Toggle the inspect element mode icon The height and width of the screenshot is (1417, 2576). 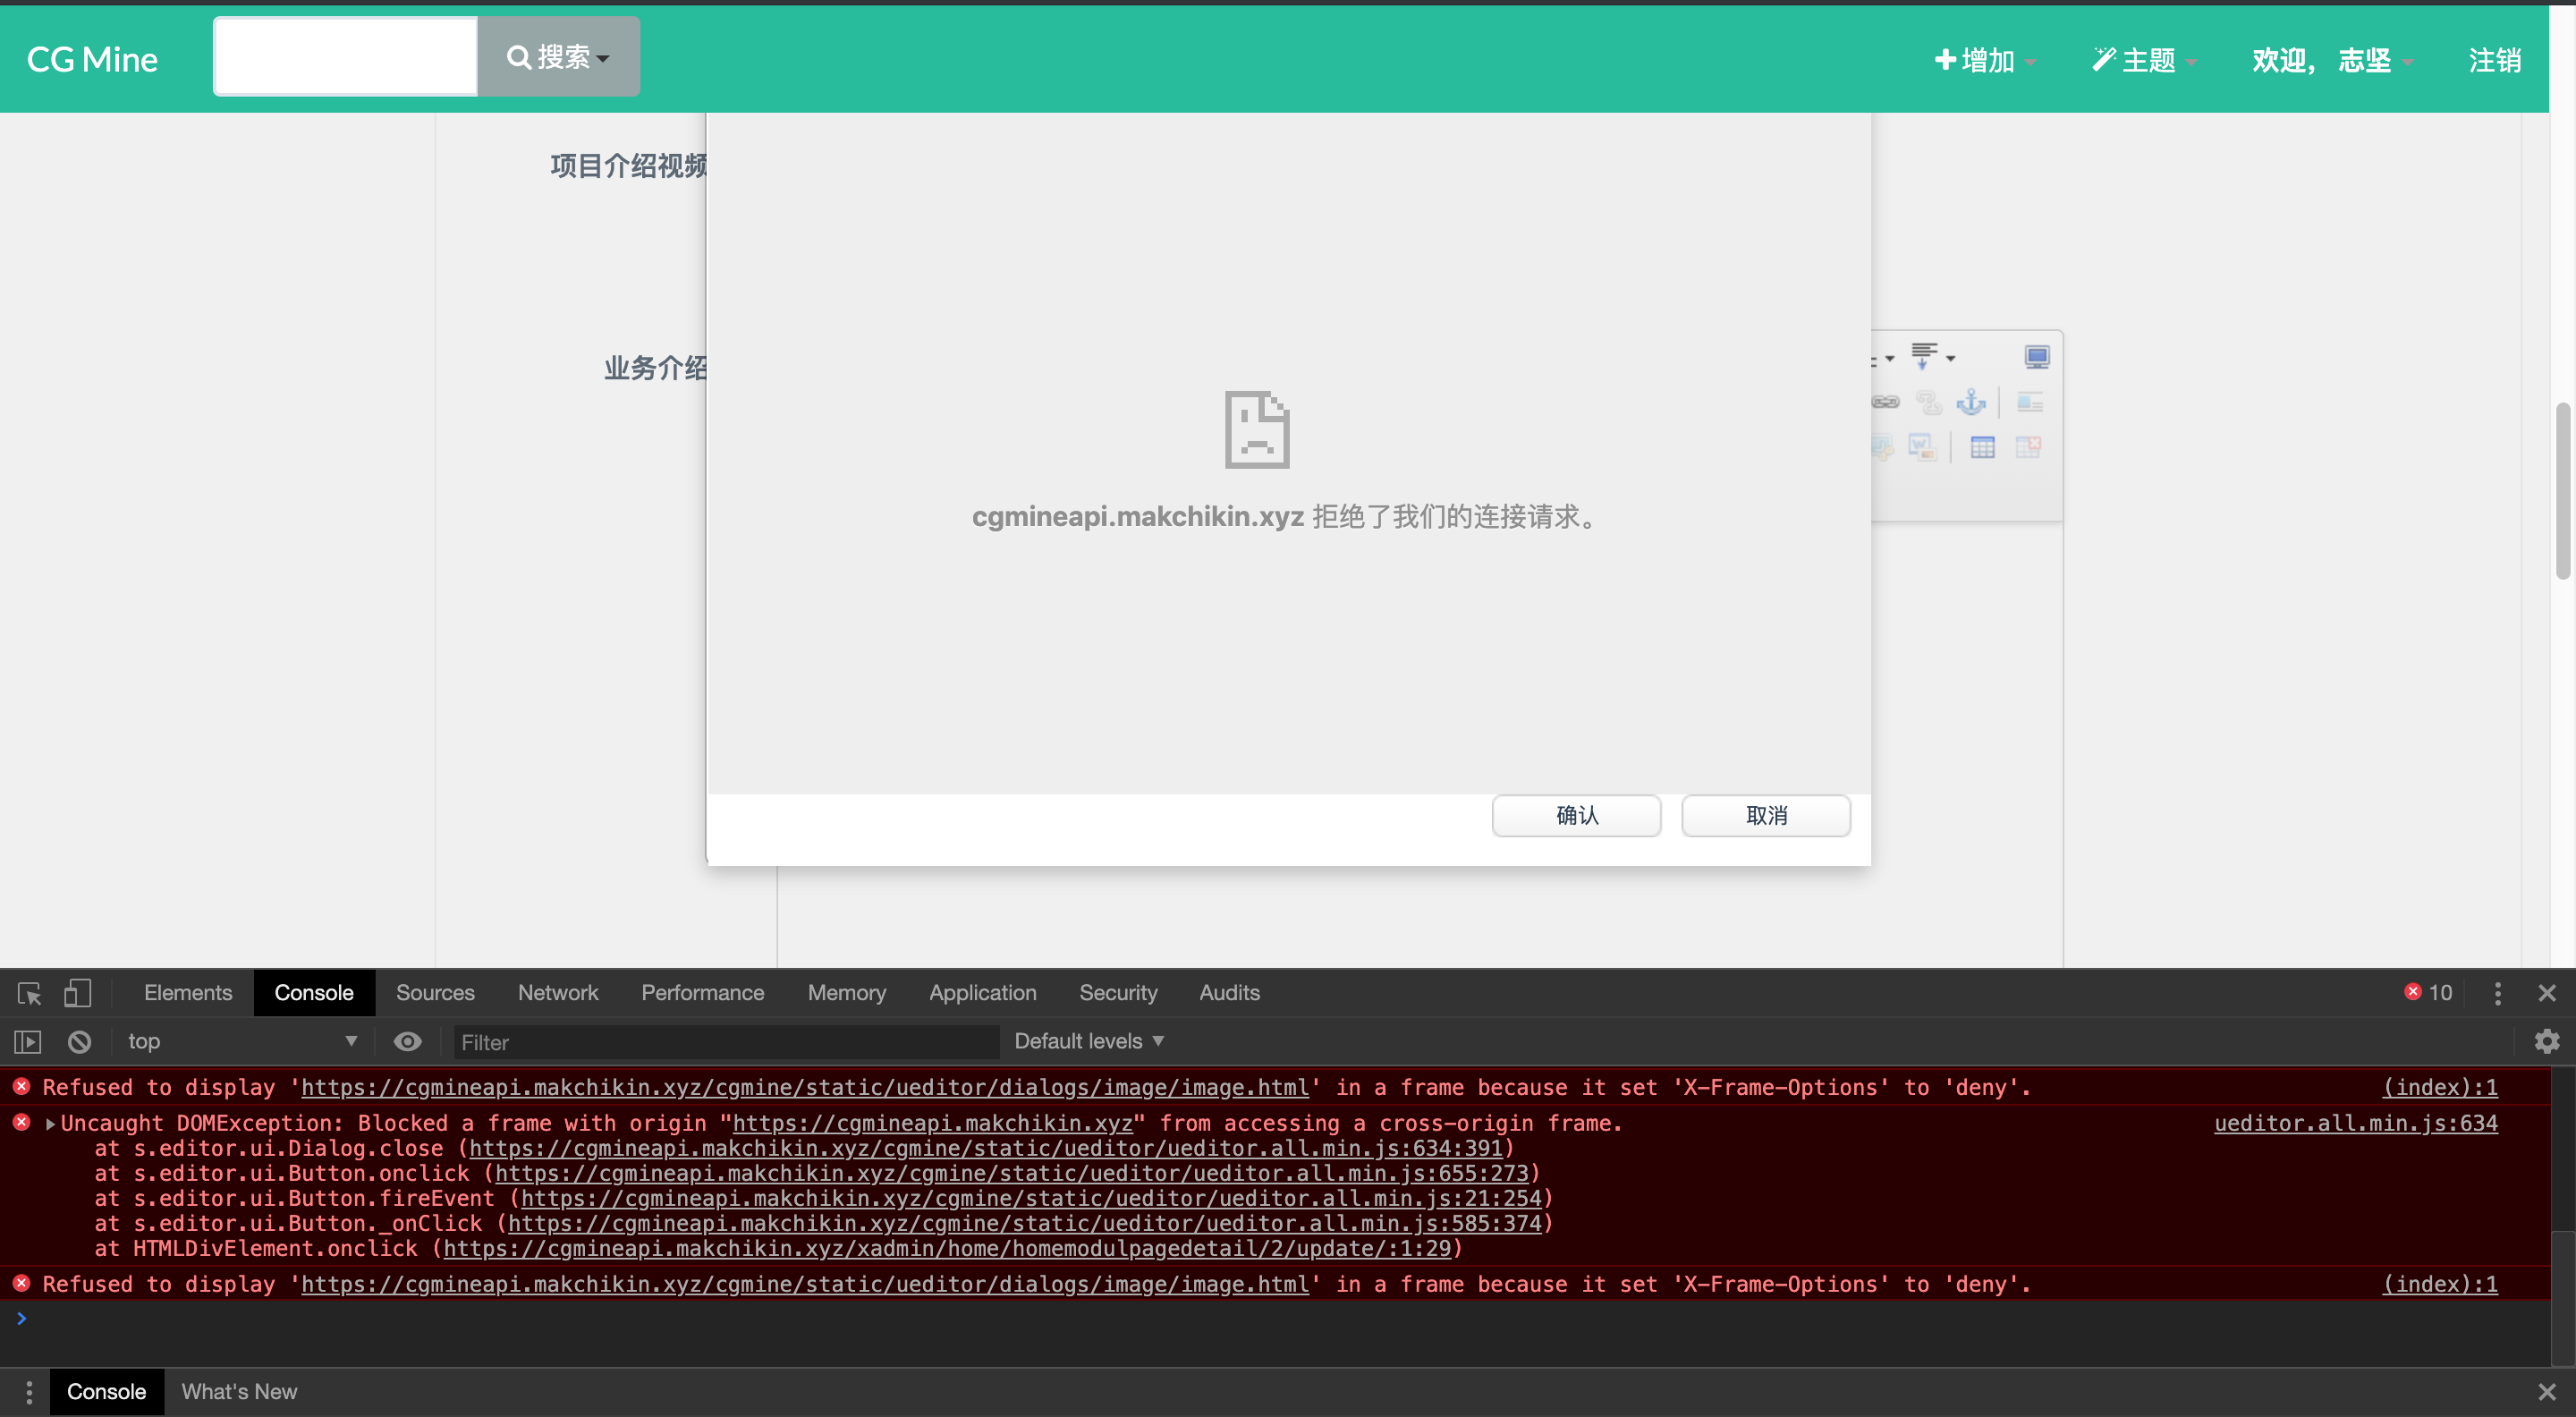pos(30,993)
